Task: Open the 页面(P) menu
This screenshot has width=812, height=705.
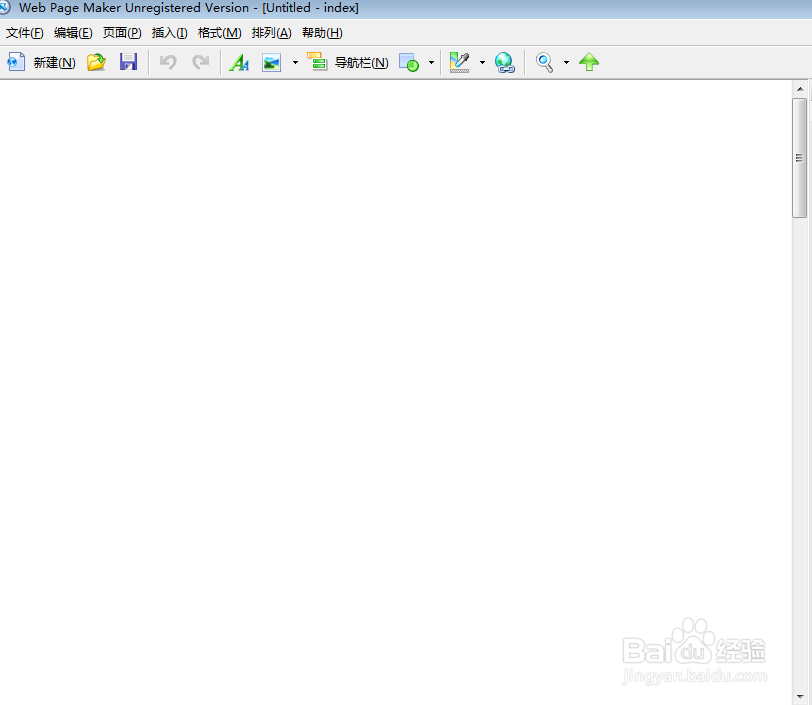Action: pos(122,33)
